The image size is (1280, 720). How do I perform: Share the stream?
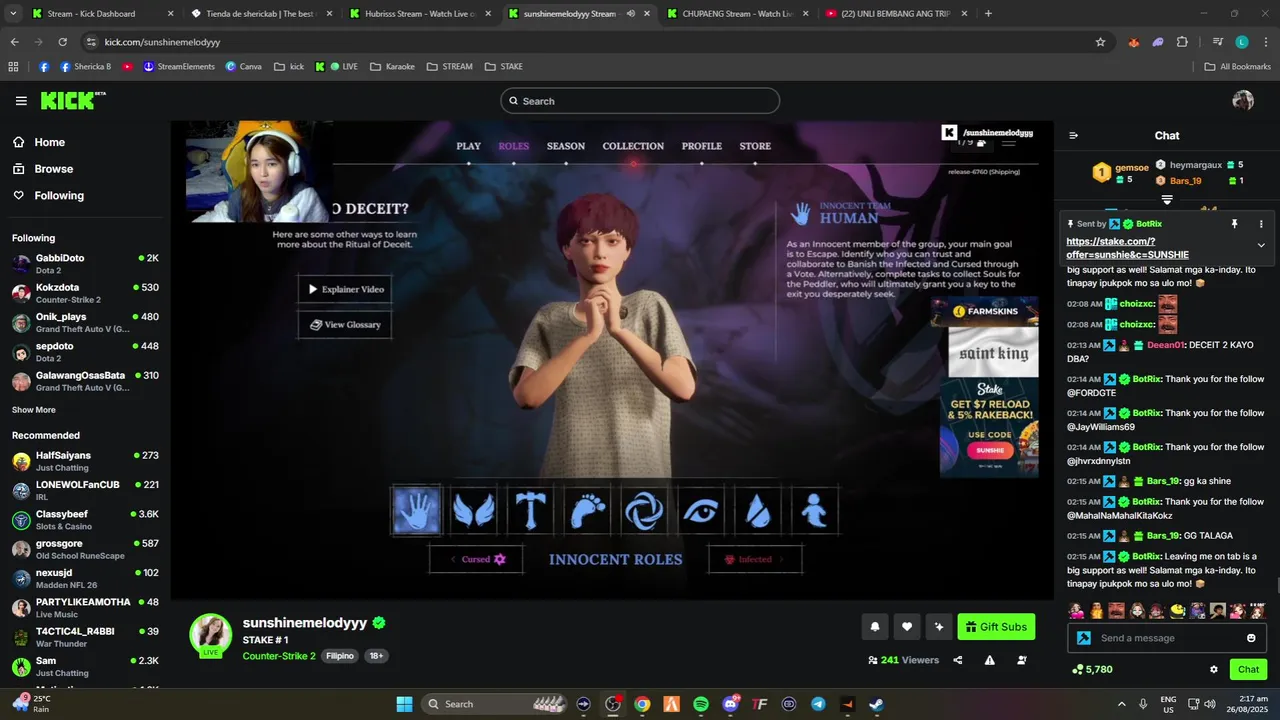pyautogui.click(x=958, y=660)
